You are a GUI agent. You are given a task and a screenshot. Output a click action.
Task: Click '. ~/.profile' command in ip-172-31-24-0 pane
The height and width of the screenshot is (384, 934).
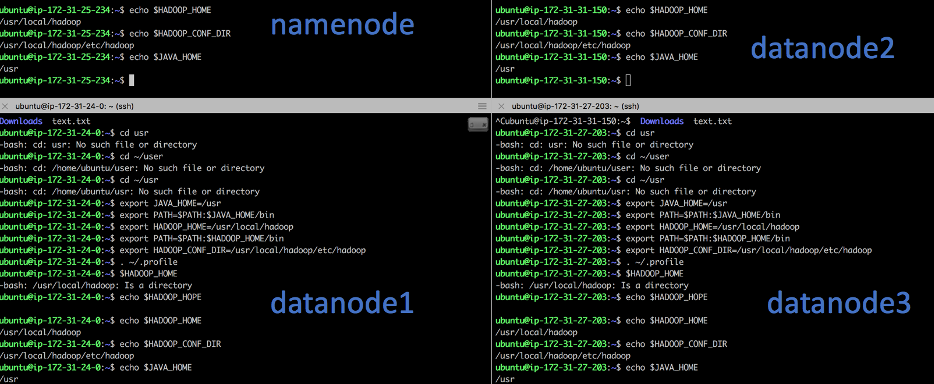coord(148,262)
